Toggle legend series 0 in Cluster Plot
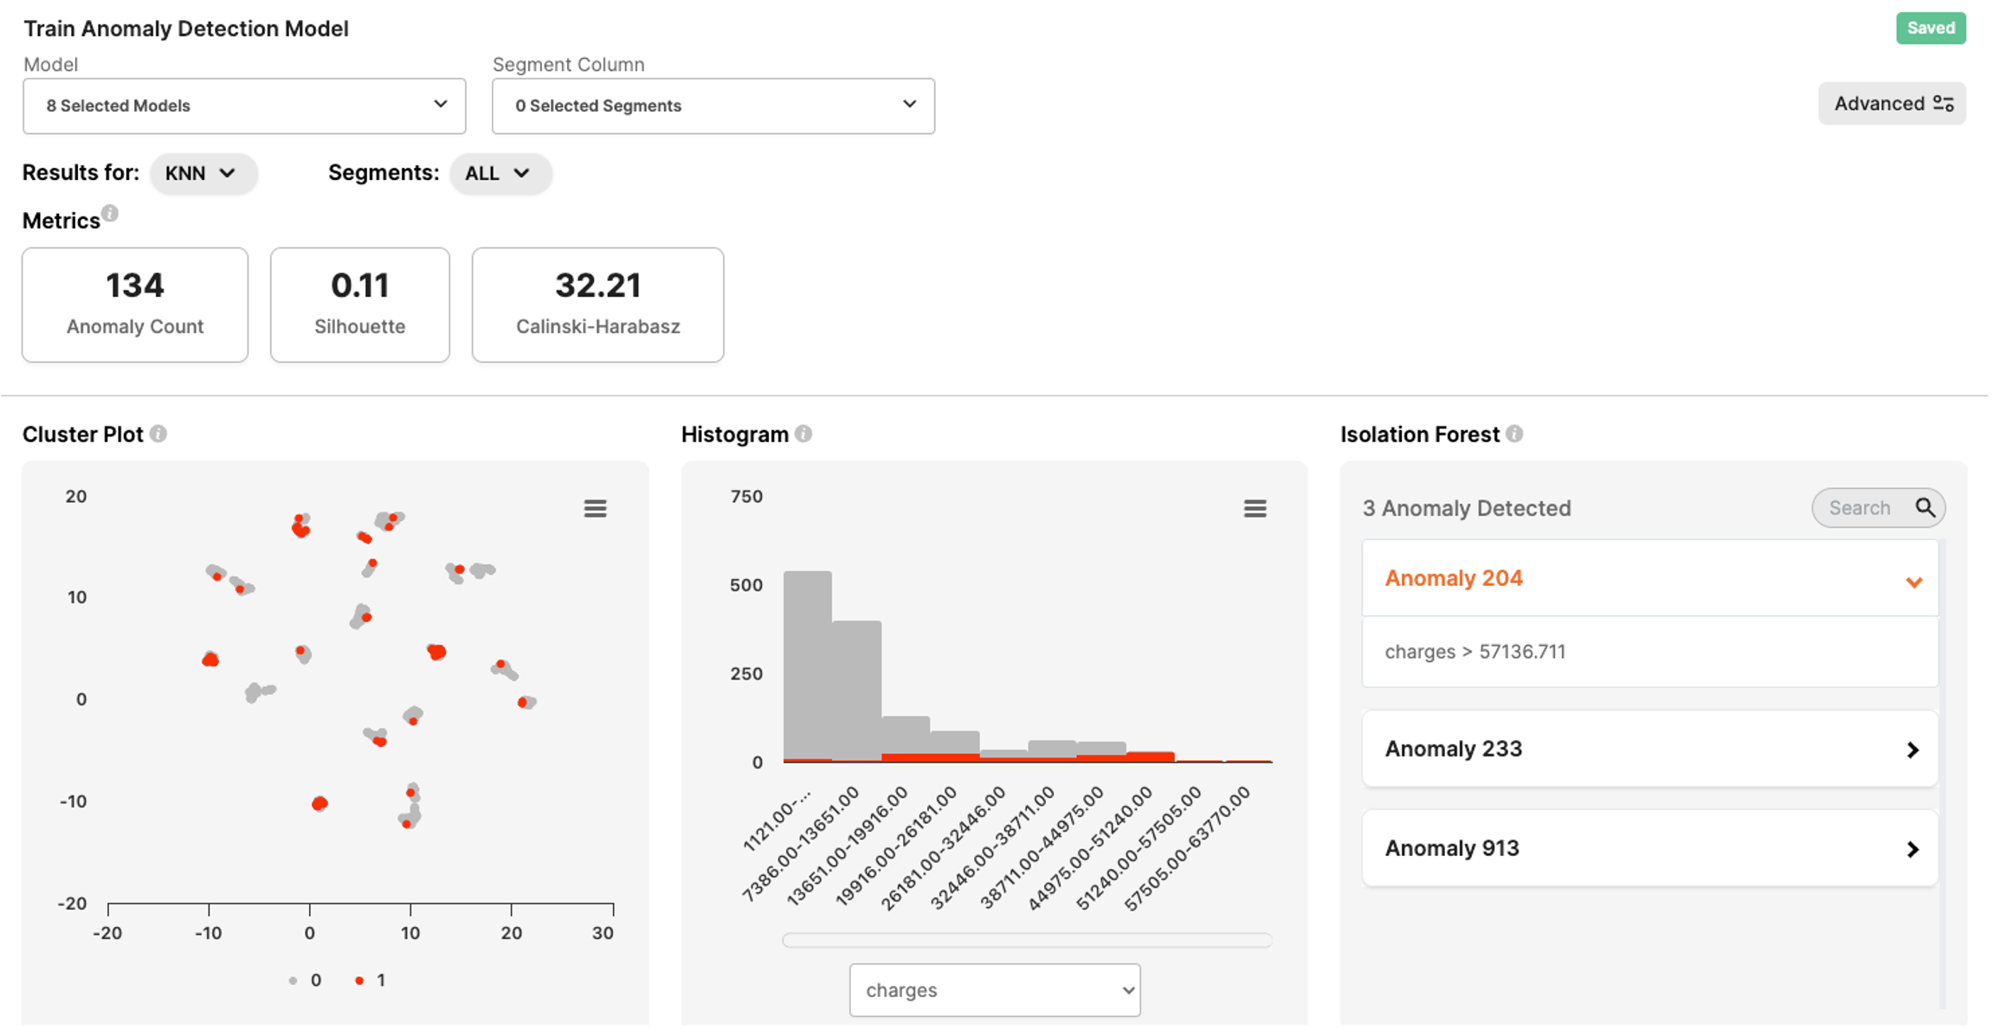The width and height of the screenshot is (2000, 1030). coord(305,981)
